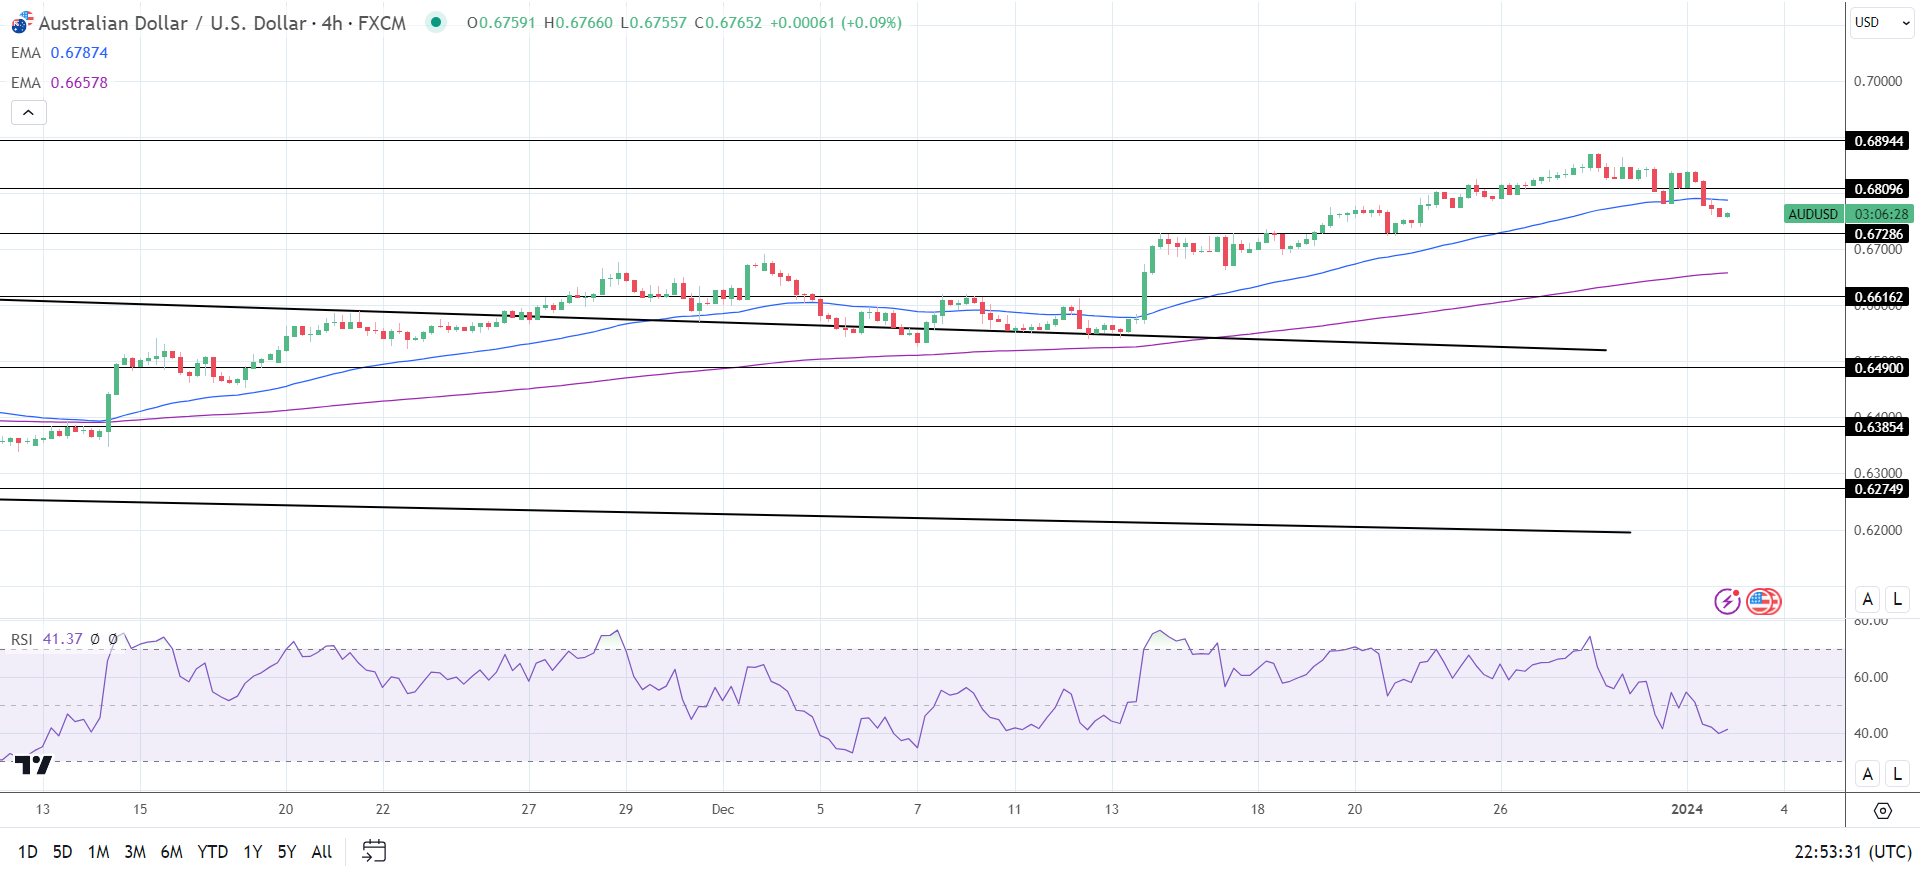Click the 0.63854 price label
Viewport: 1920px width, 874px height.
[1878, 427]
